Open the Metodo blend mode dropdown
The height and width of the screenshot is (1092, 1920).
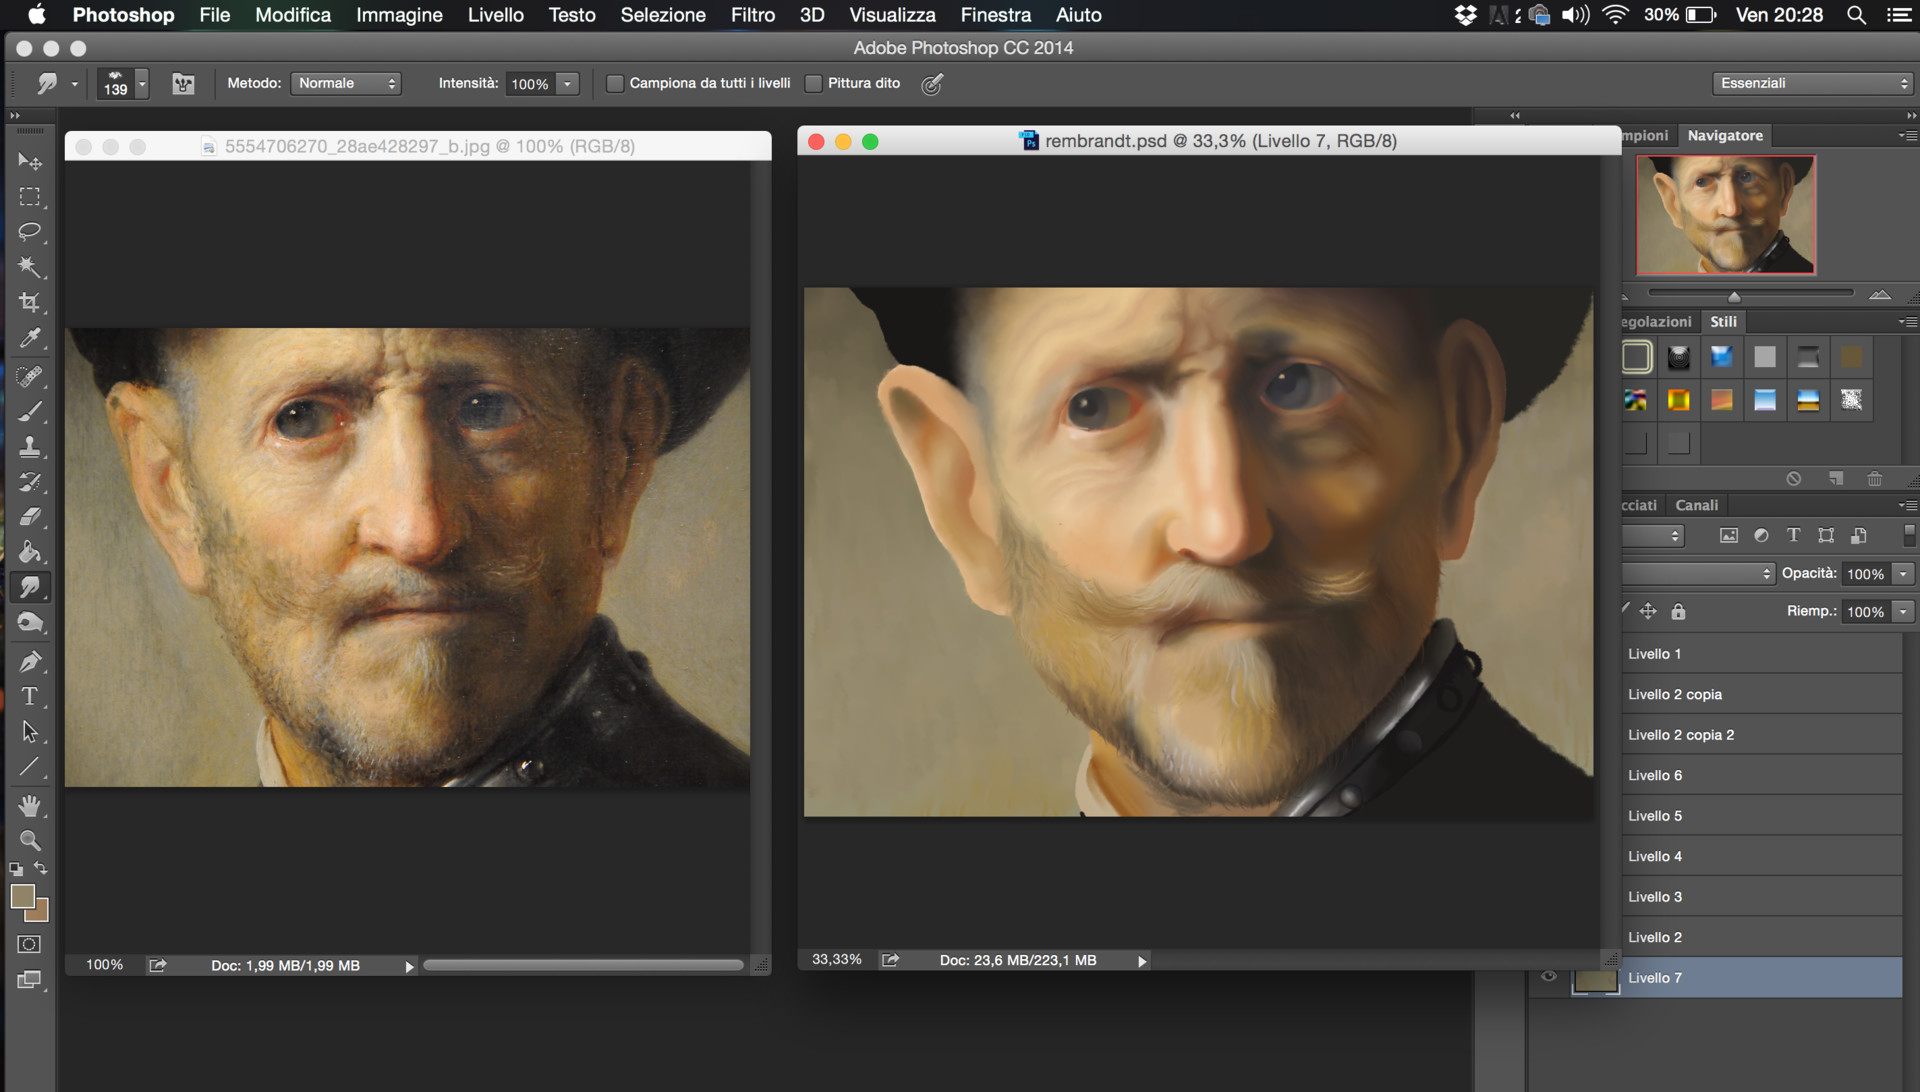[x=346, y=84]
